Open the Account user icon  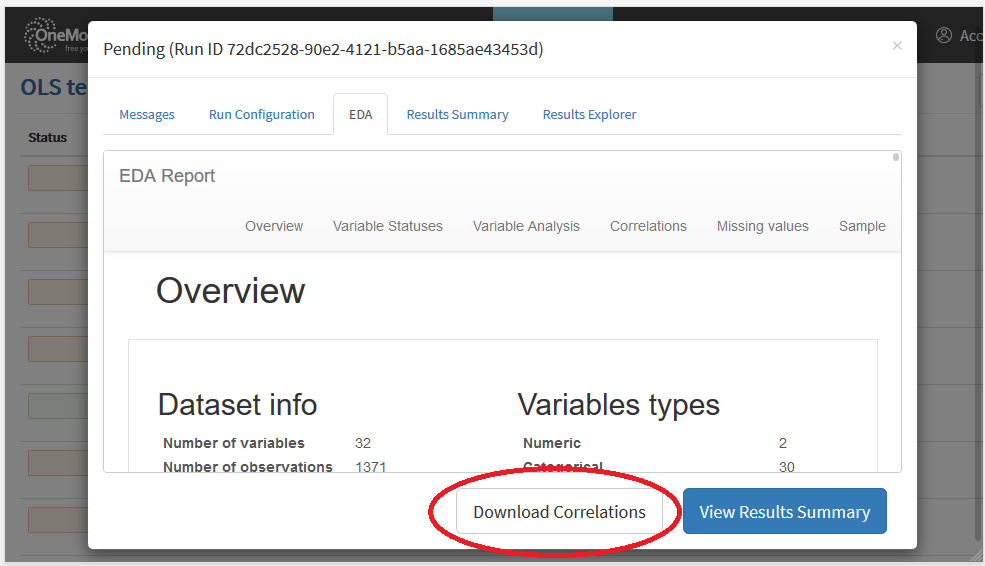pyautogui.click(x=944, y=35)
